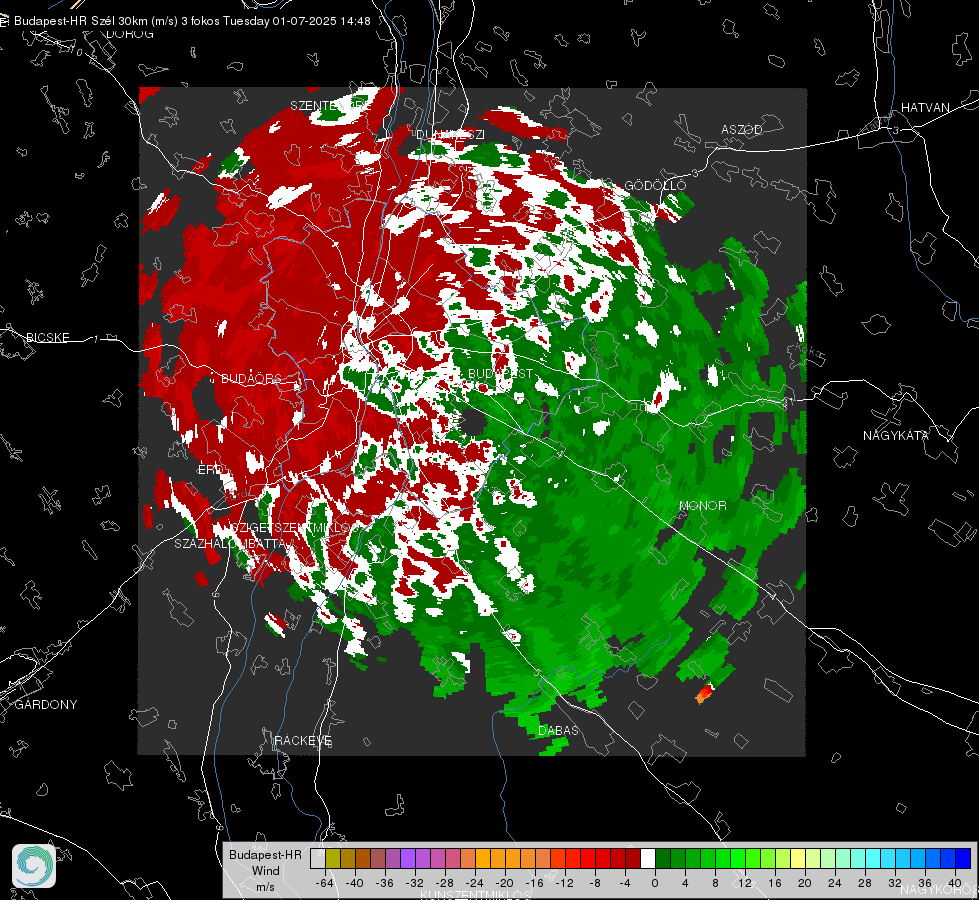Image resolution: width=979 pixels, height=900 pixels.
Task: Click the SZÁZHALOMBATTA town label
Action: point(230,543)
